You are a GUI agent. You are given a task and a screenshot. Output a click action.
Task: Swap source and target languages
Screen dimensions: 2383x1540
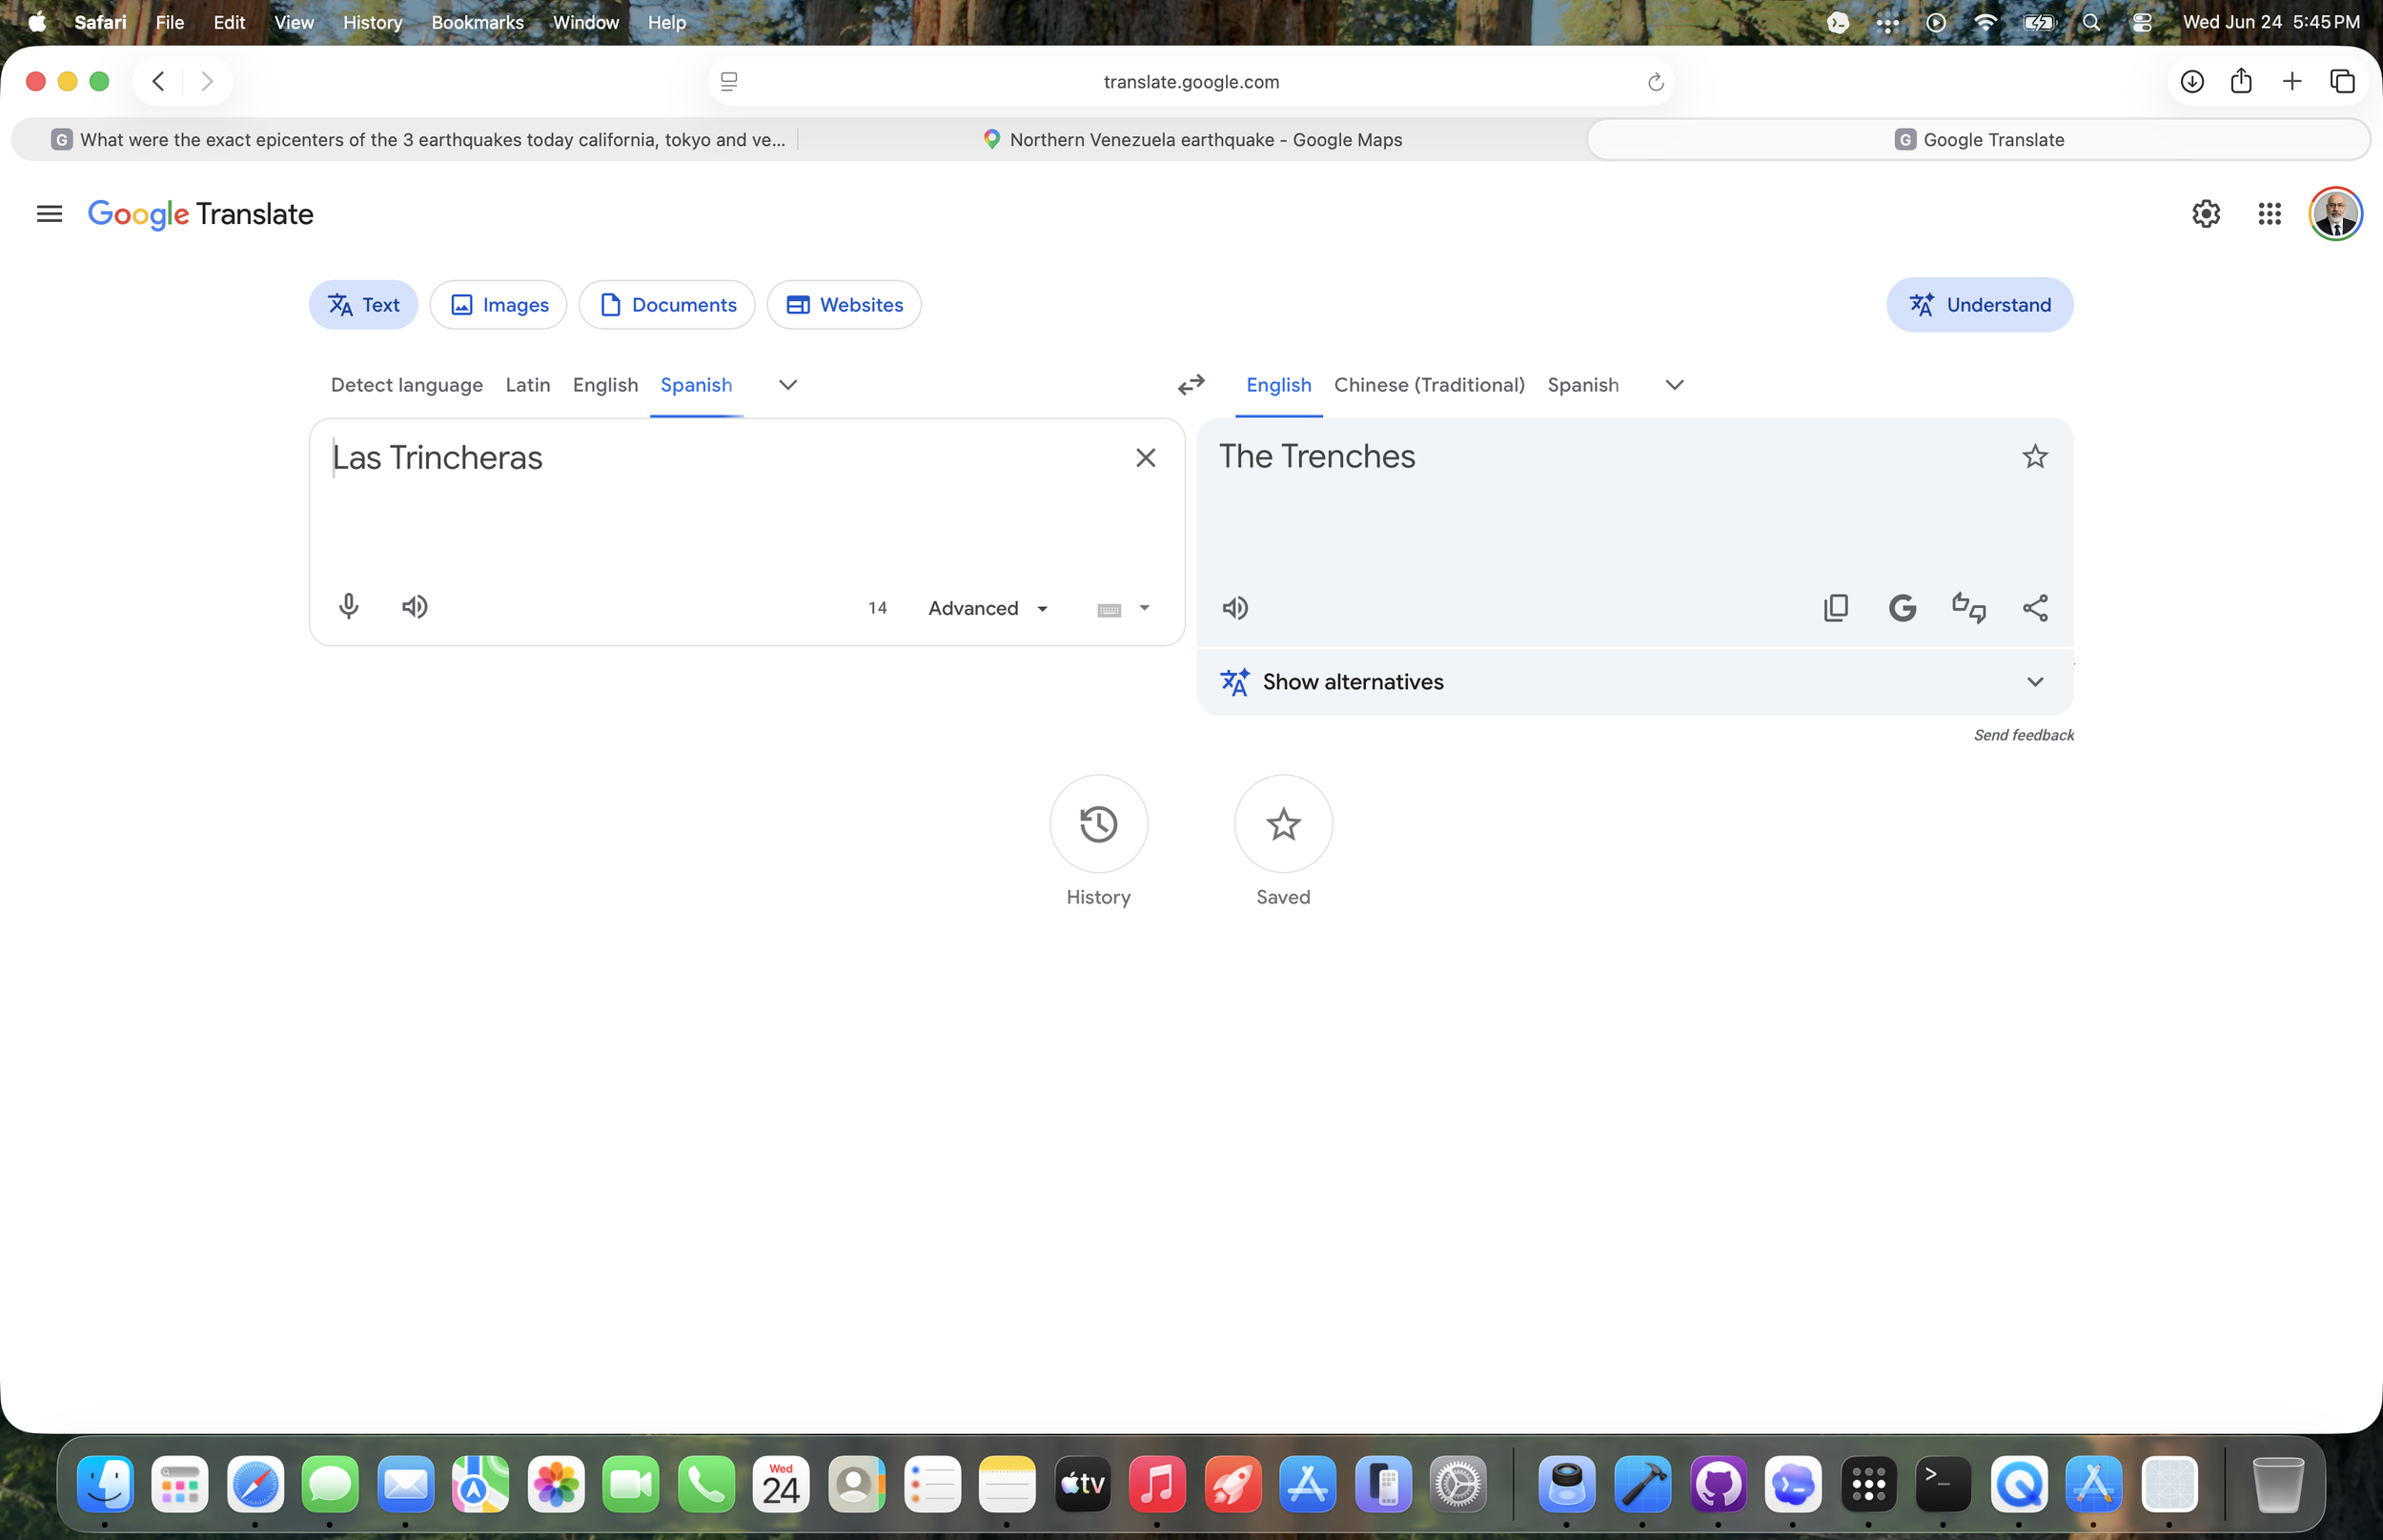pos(1191,385)
